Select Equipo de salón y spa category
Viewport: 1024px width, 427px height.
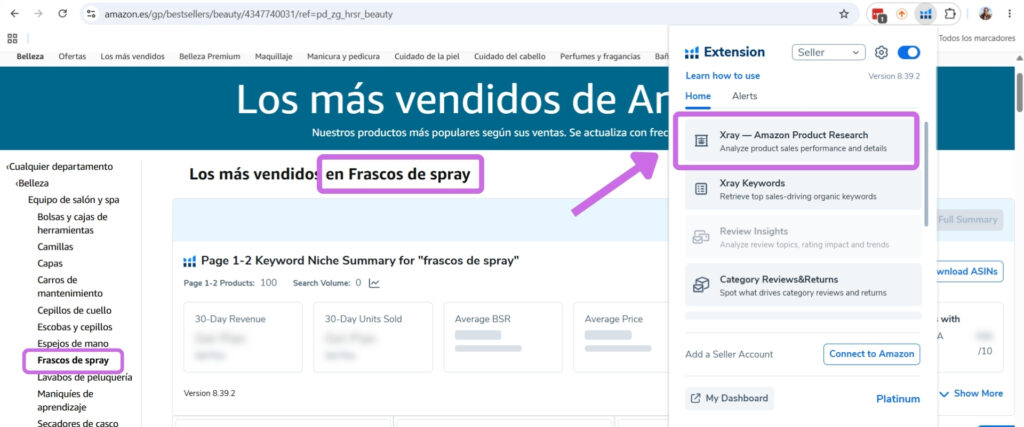(x=73, y=200)
